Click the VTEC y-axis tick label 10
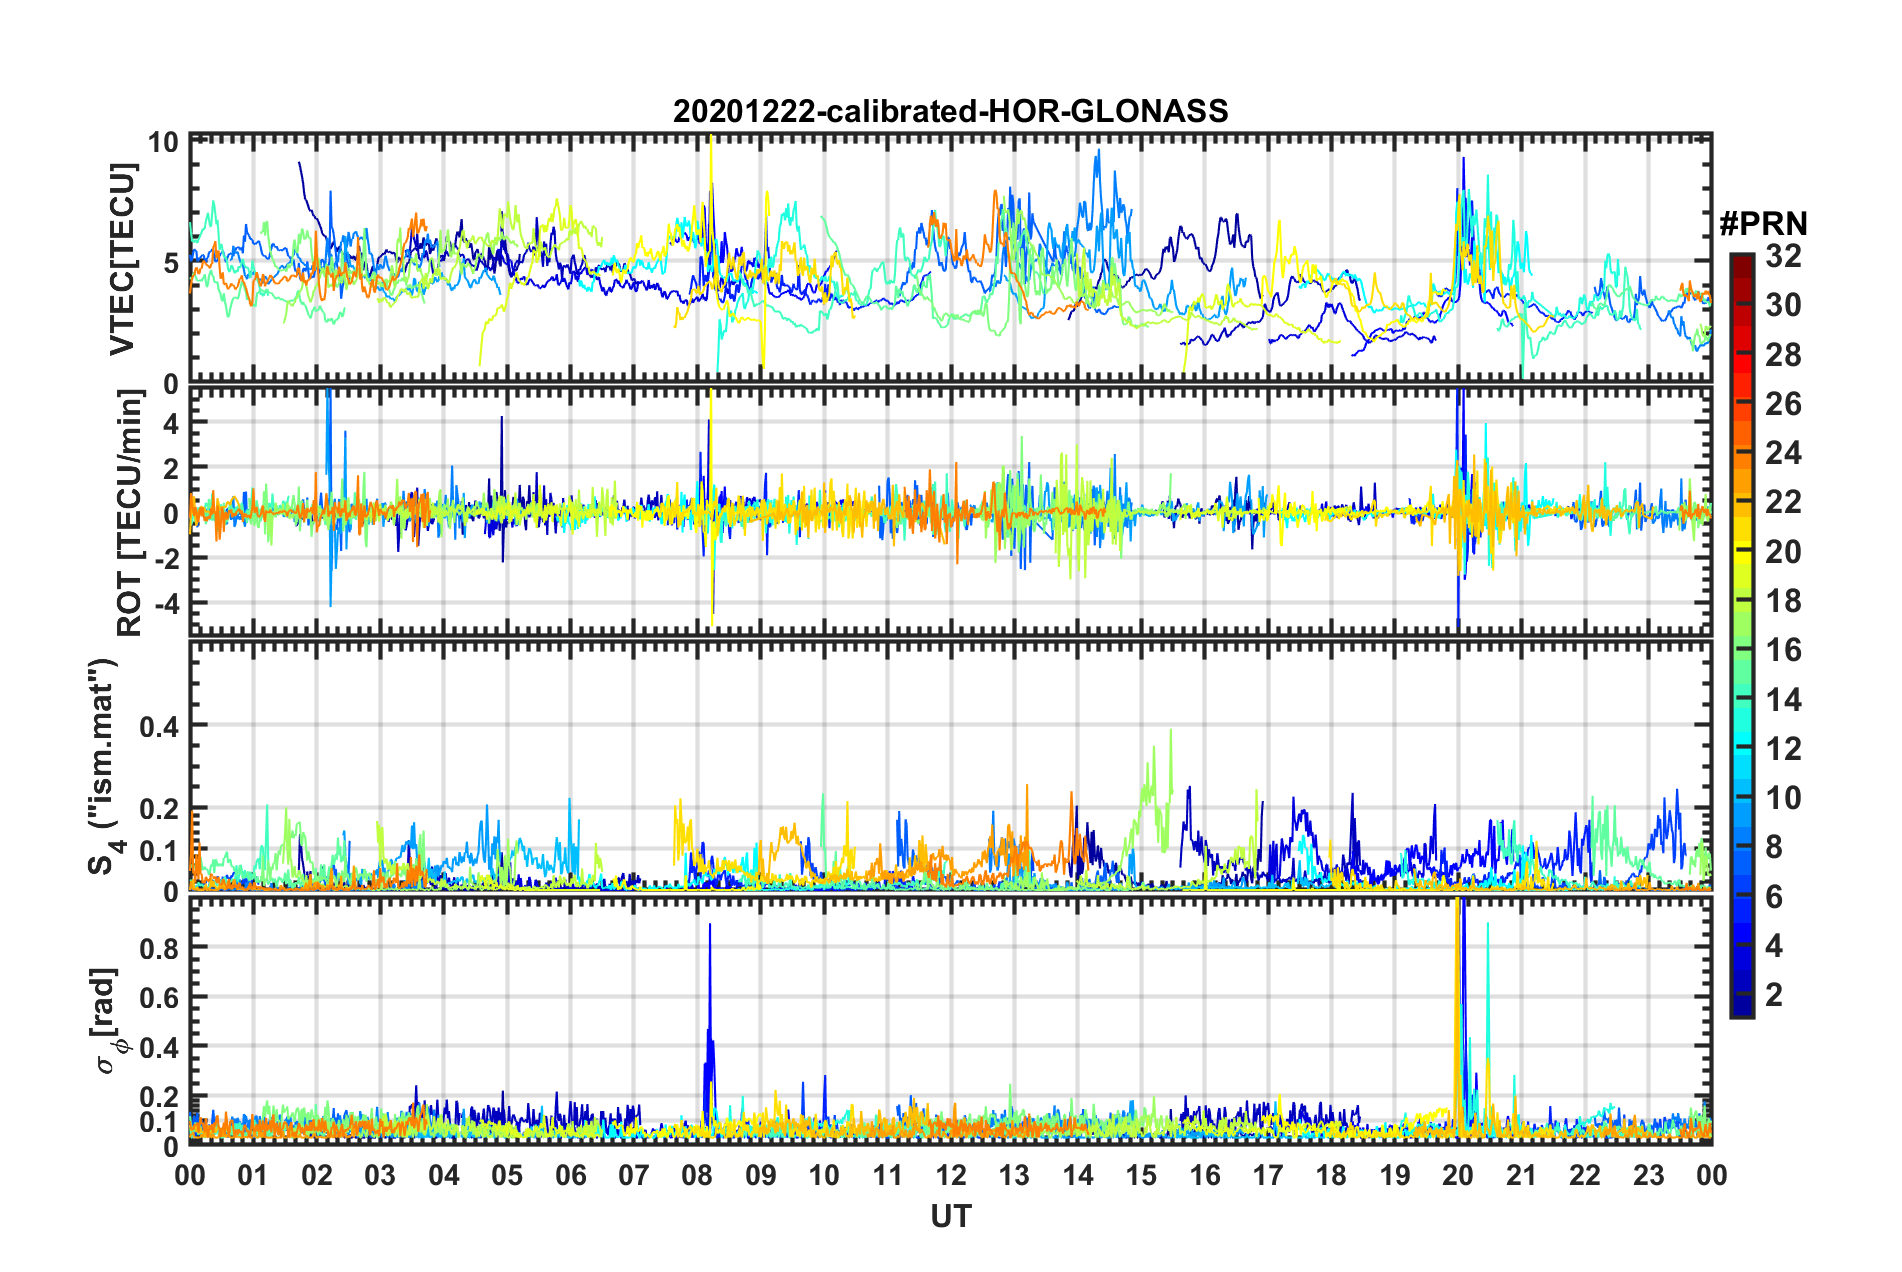The height and width of the screenshot is (1272, 1902). tap(164, 142)
